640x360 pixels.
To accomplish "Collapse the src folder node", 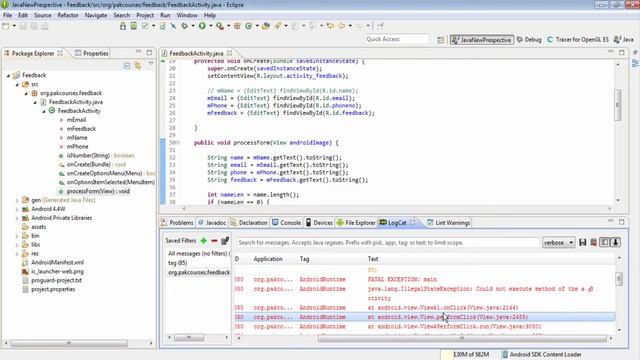I will click(x=17, y=84).
